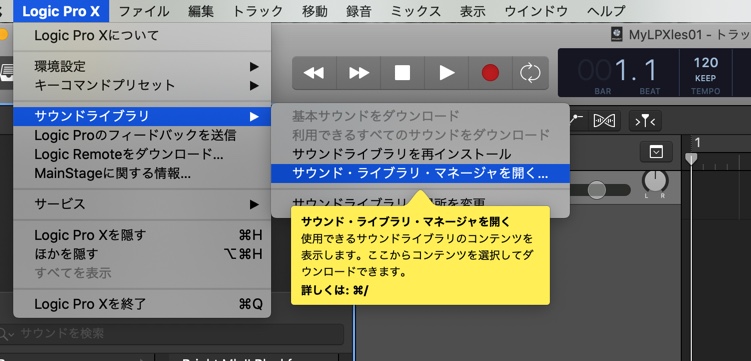Viewport: 751px width, 361px height.
Task: Start recording with the red Record button
Action: 490,73
